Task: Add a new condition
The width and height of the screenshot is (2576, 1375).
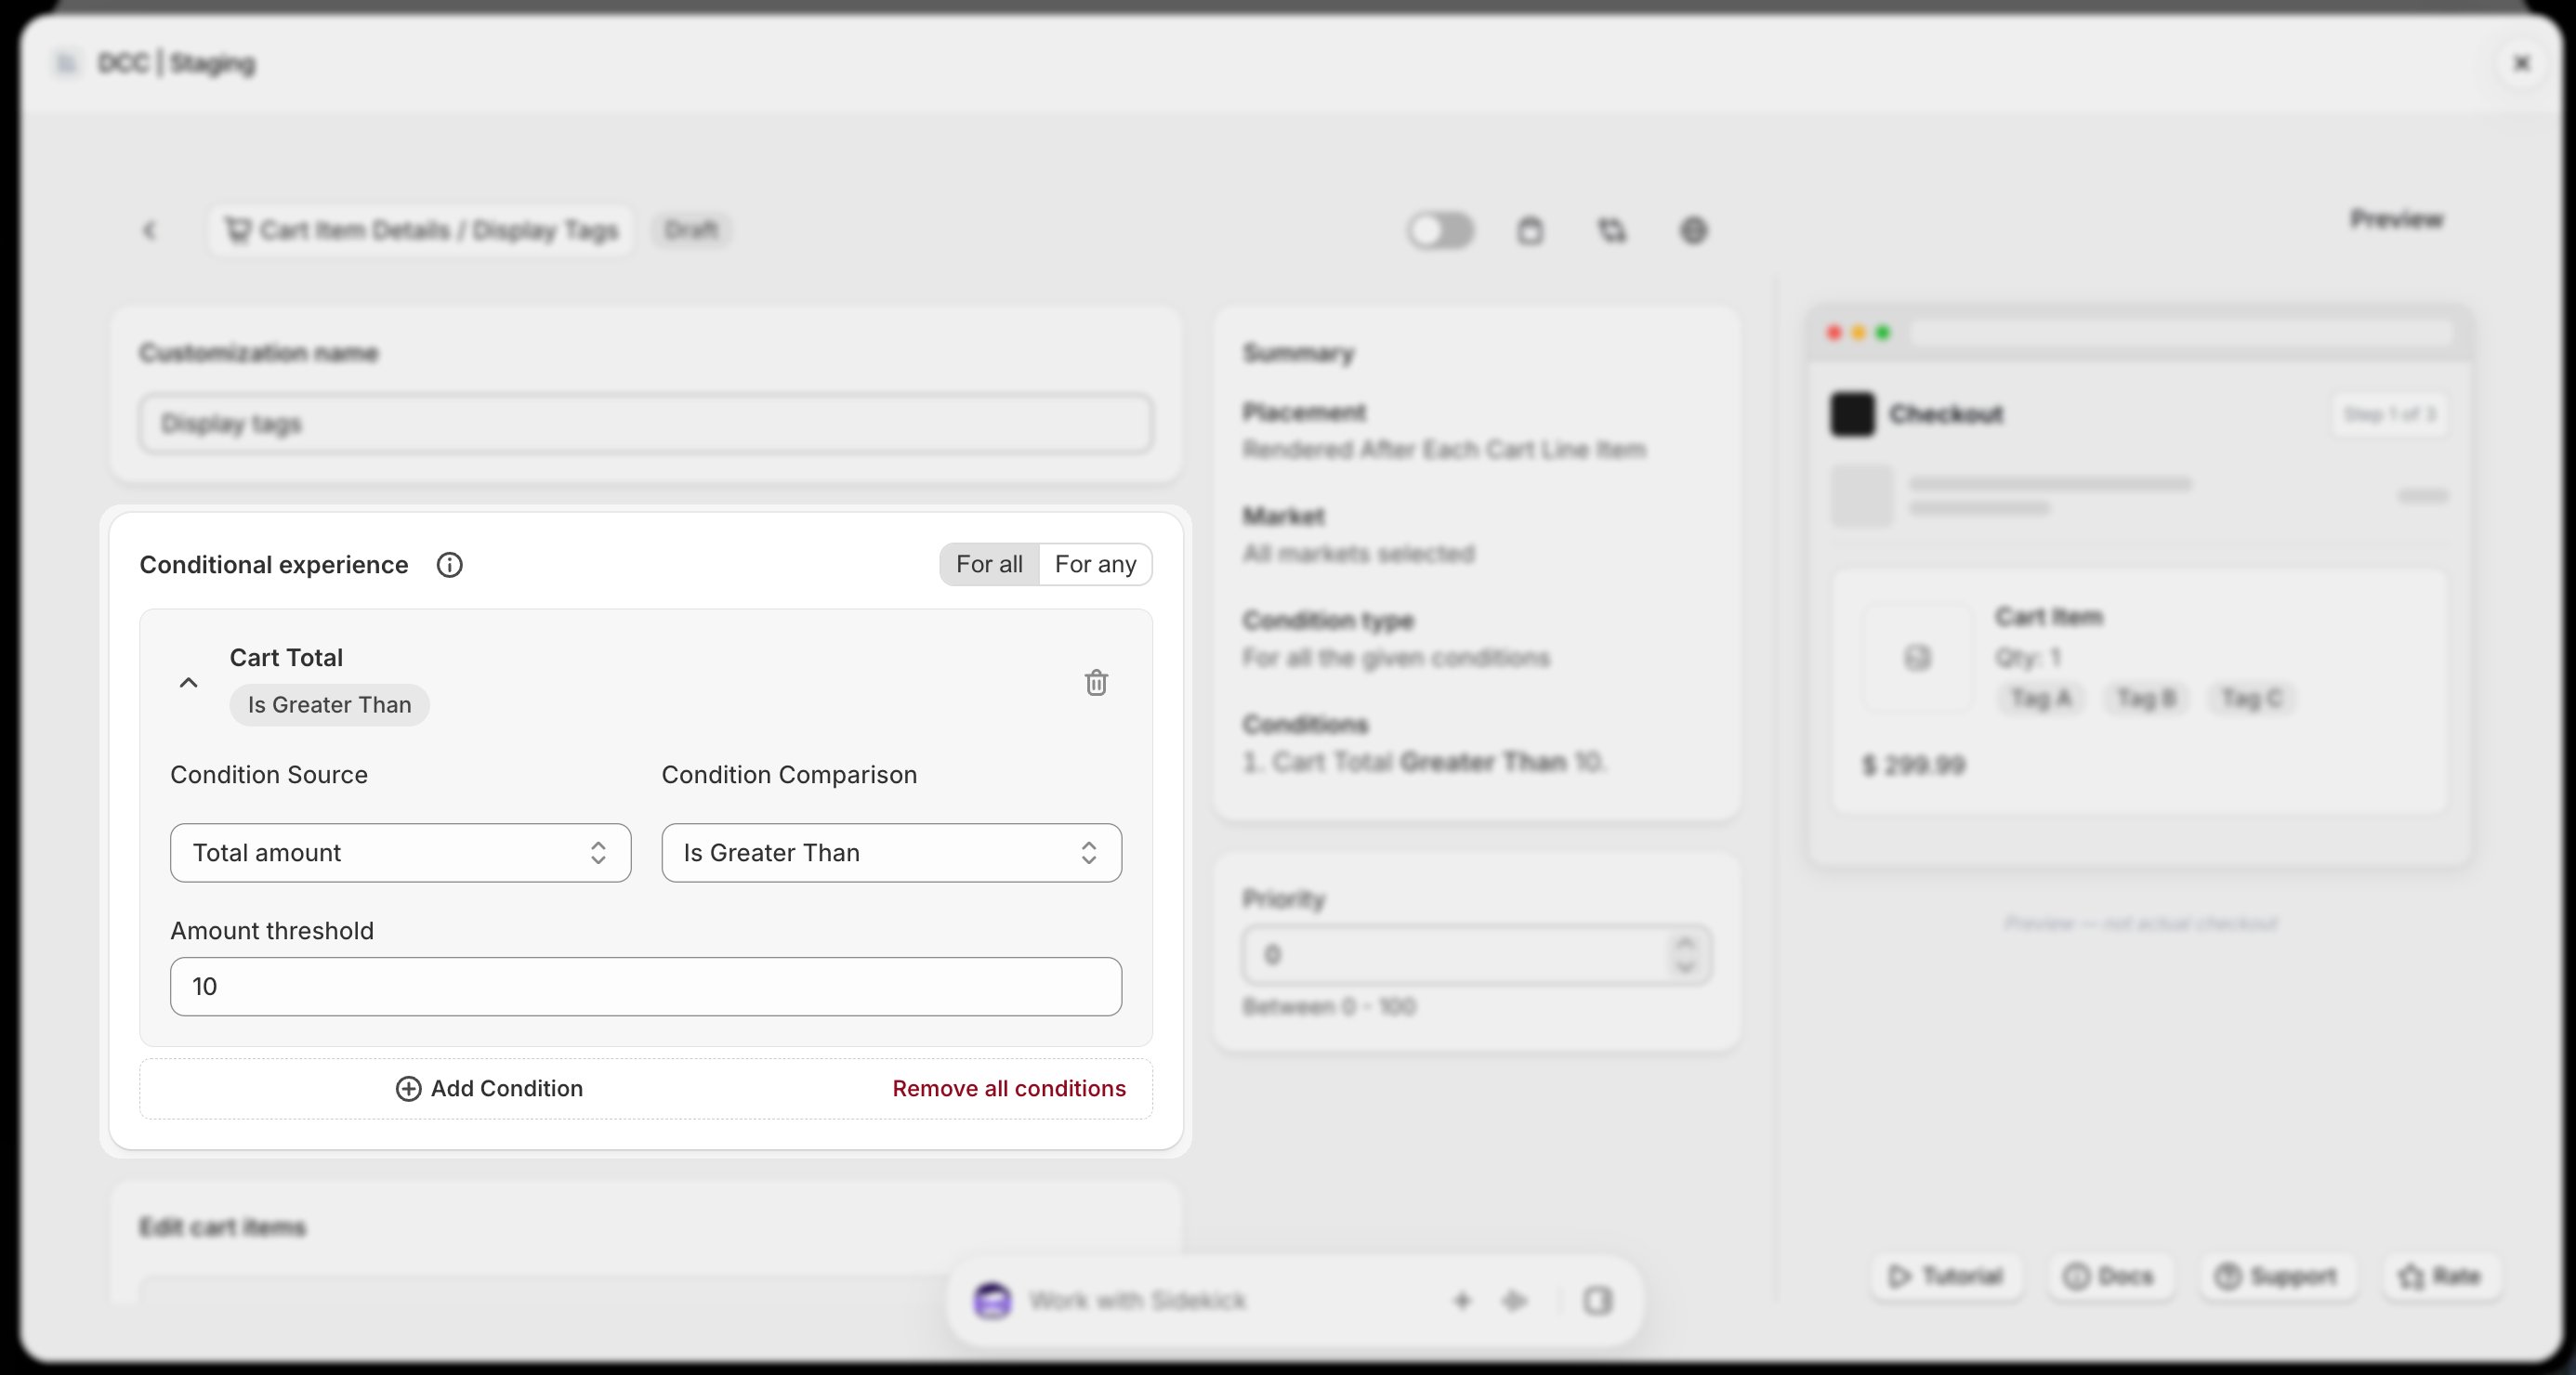Action: 489,1088
